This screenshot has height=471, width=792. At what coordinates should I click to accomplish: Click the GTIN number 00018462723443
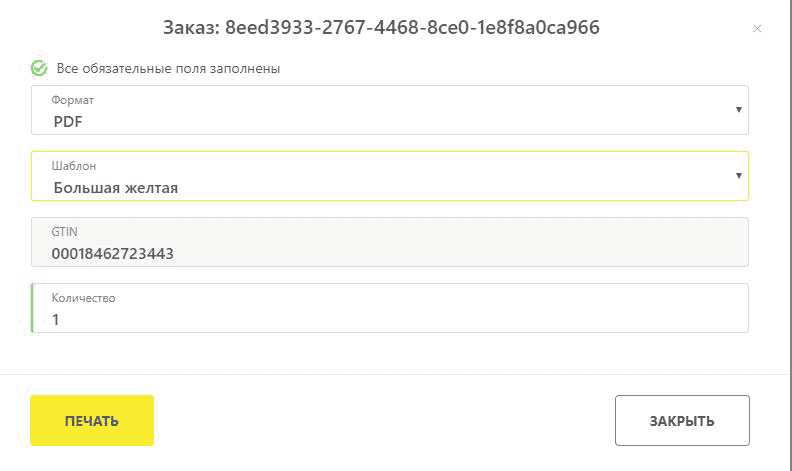pos(113,254)
